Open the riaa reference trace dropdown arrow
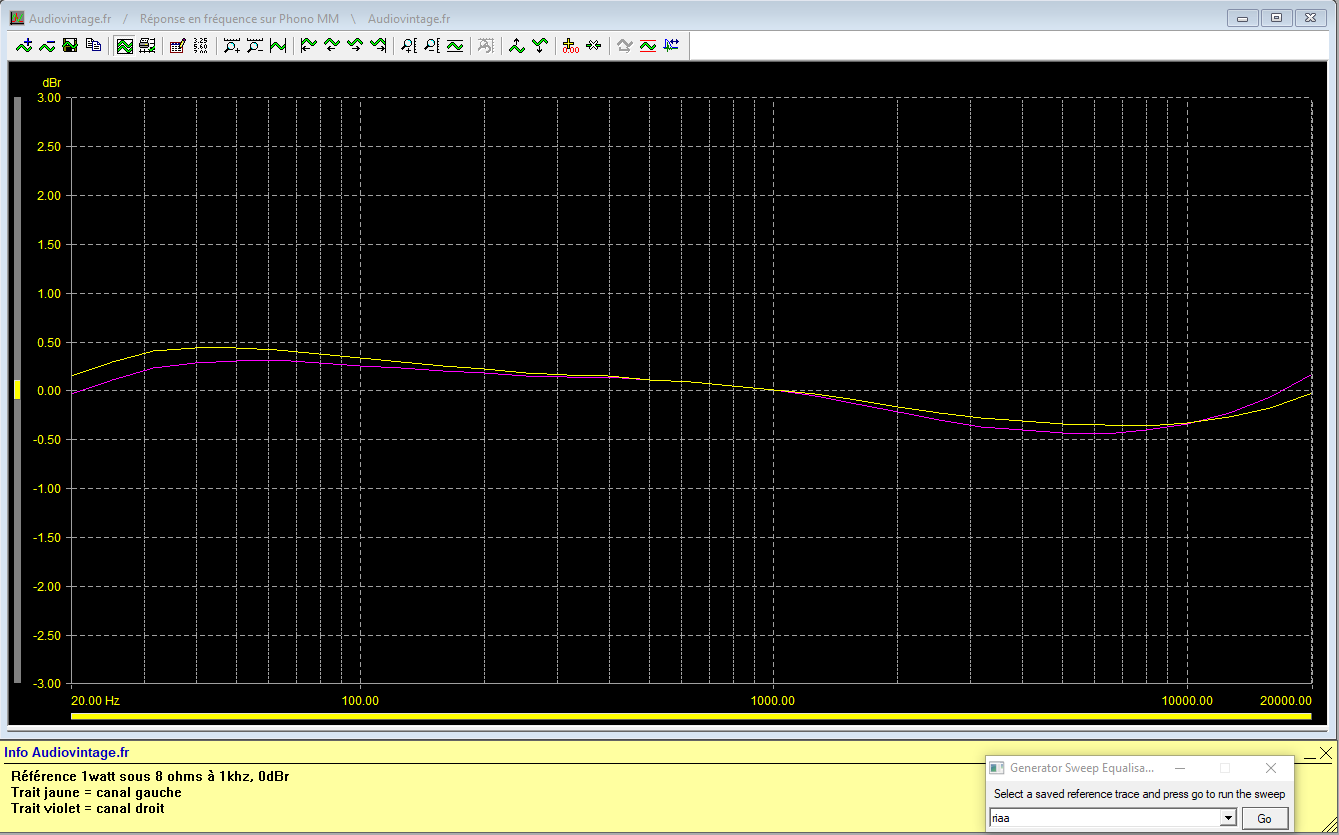The height and width of the screenshot is (835, 1339). pyautogui.click(x=1228, y=819)
